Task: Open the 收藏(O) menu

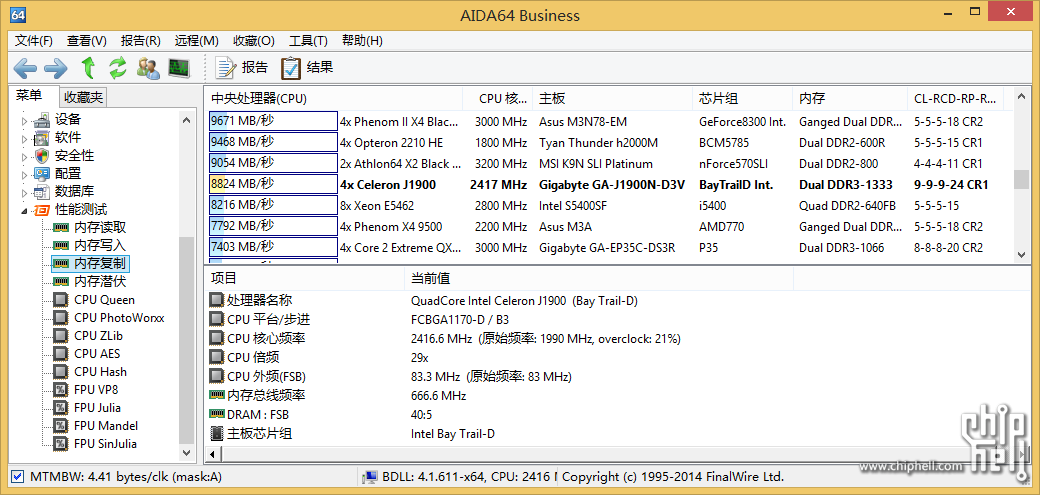Action: pos(254,40)
